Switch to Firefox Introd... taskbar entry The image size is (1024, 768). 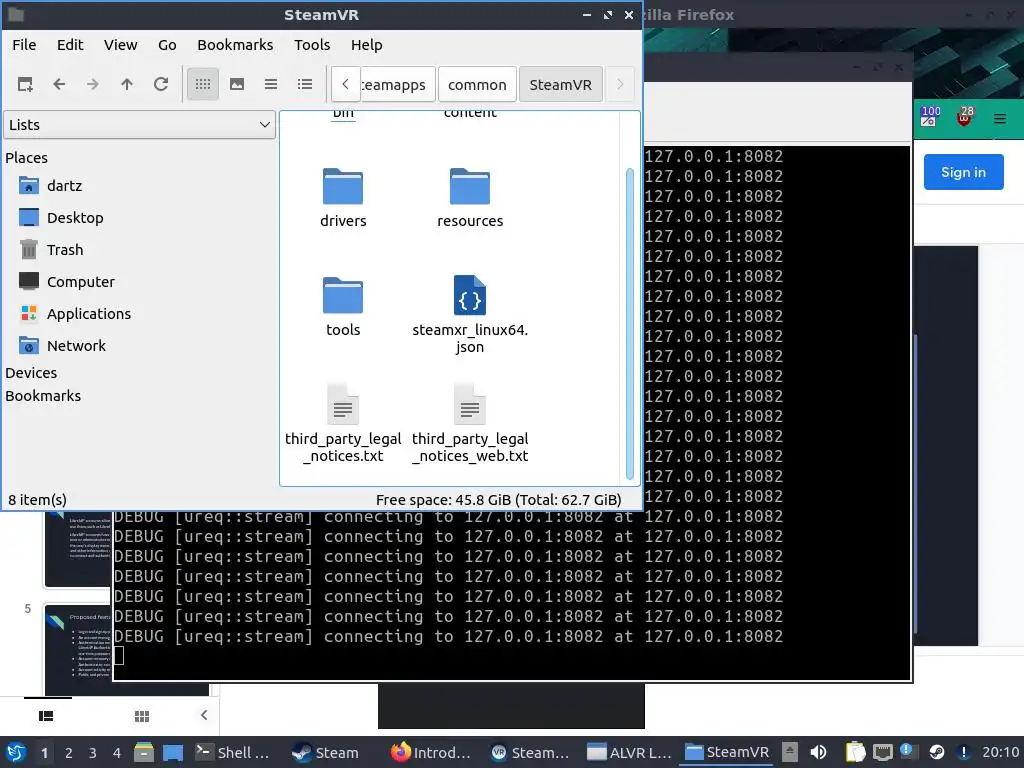click(x=431, y=752)
